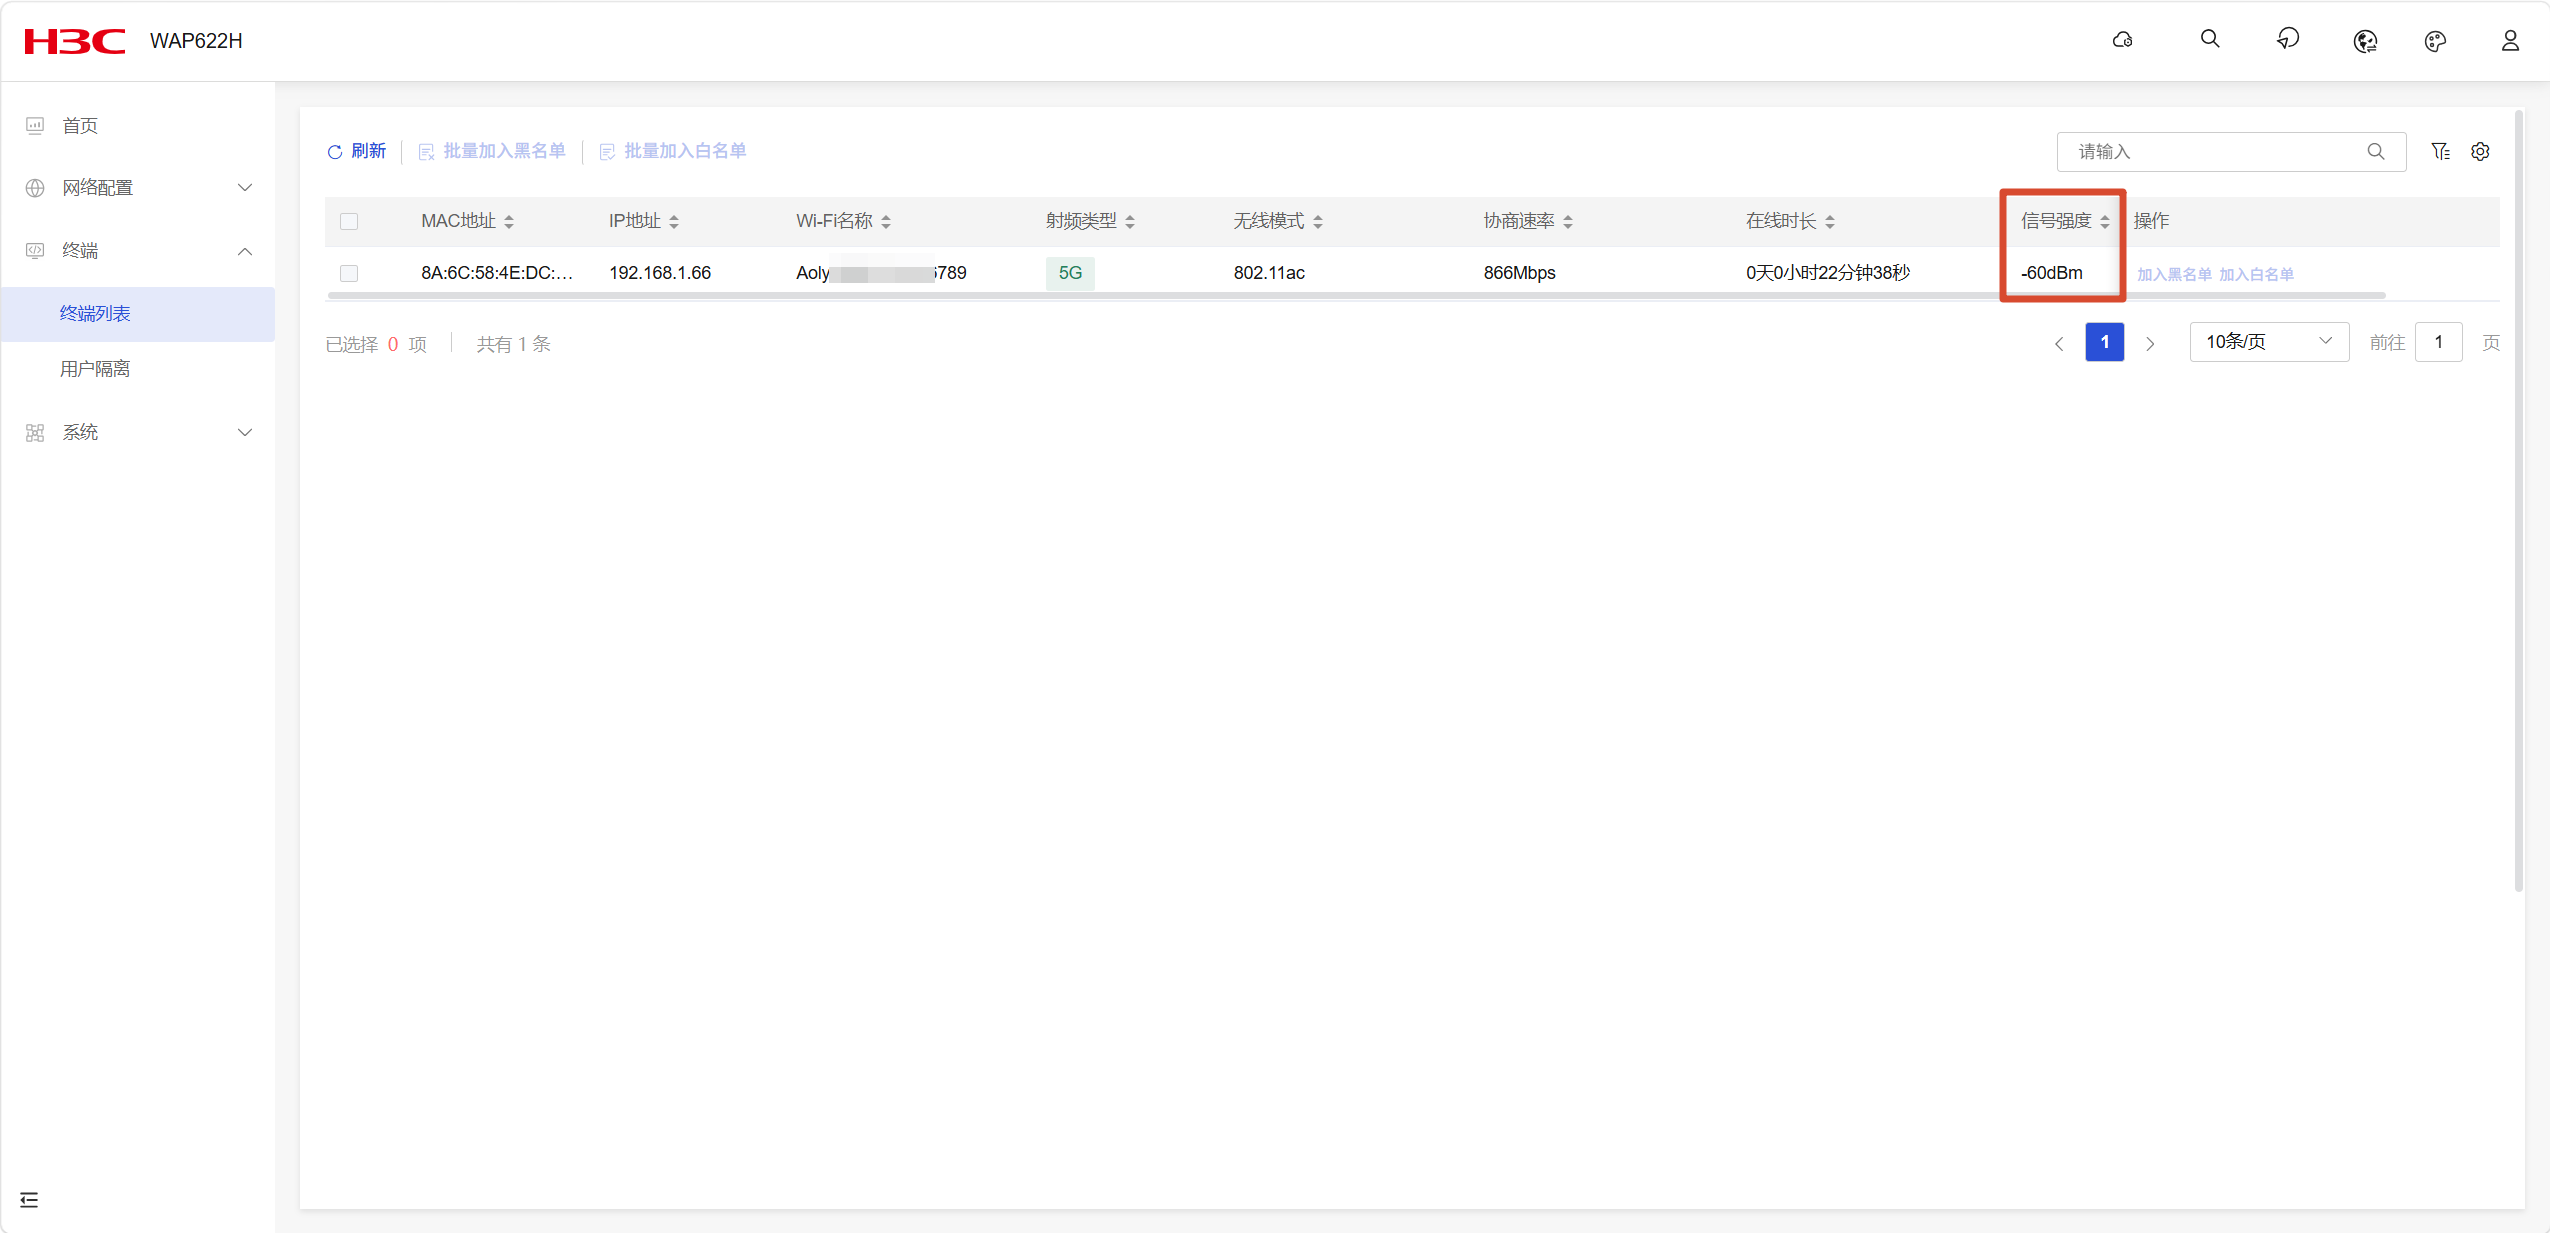Click the table horizontal scrollbar
The image size is (2550, 1233).
[1356, 295]
